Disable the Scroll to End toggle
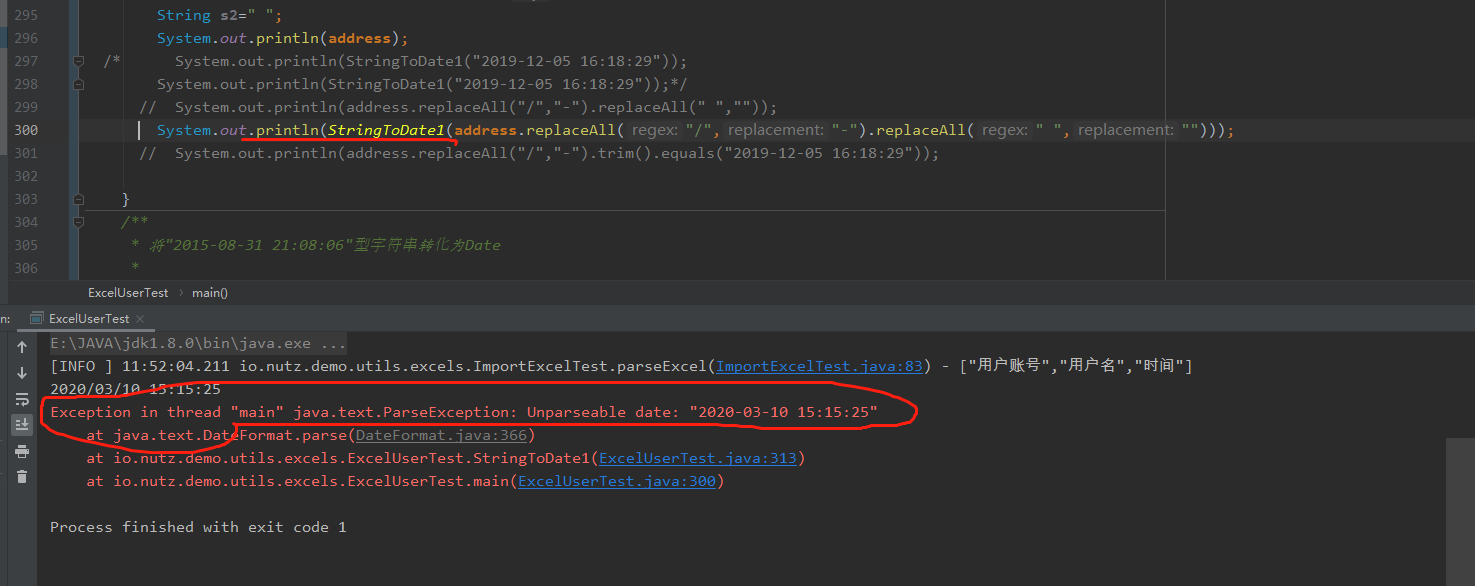The image size is (1475, 586). (x=22, y=423)
